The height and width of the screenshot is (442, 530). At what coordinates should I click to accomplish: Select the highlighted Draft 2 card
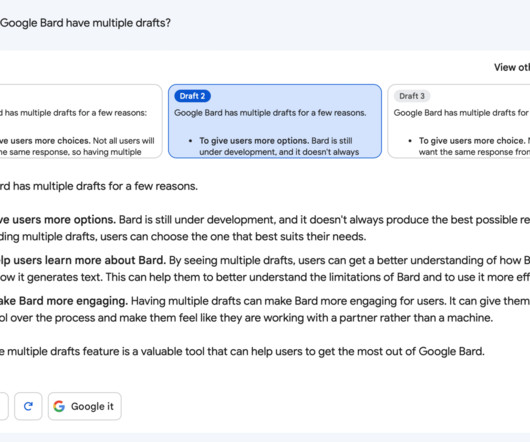[x=275, y=121]
